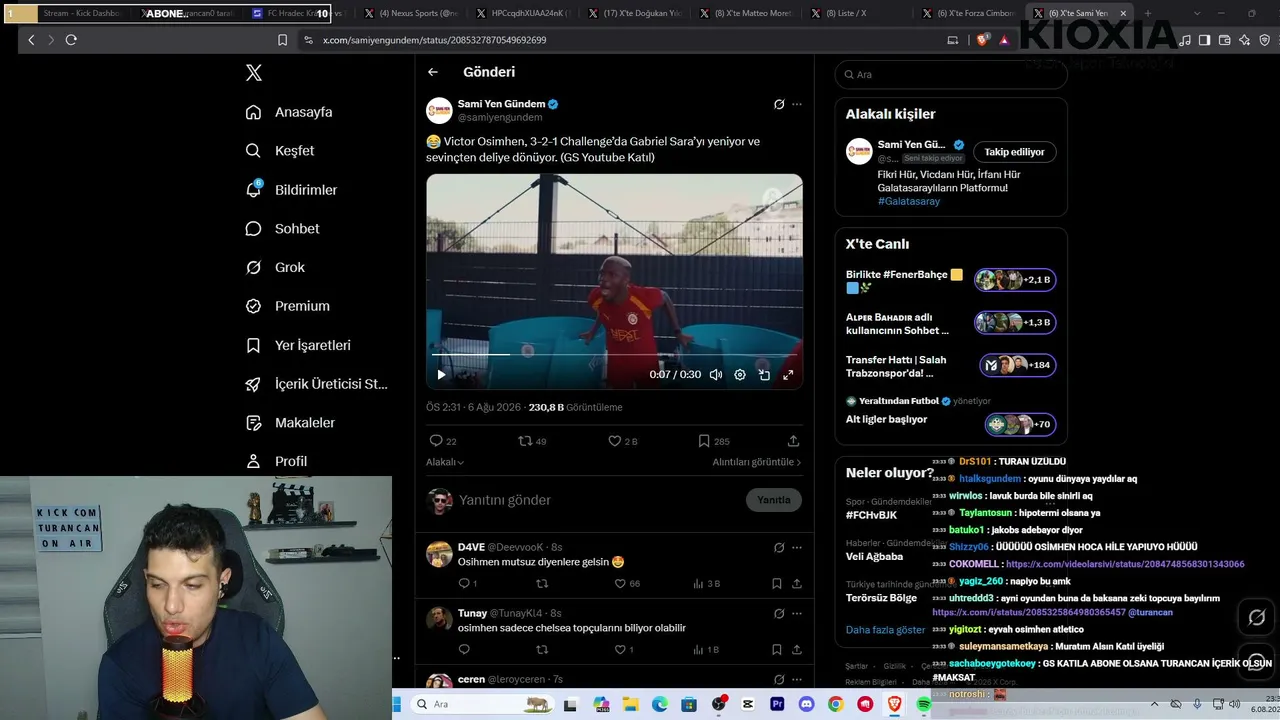The height and width of the screenshot is (720, 1280).
Task: Click the back arrow beside Gönderi
Action: [433, 72]
